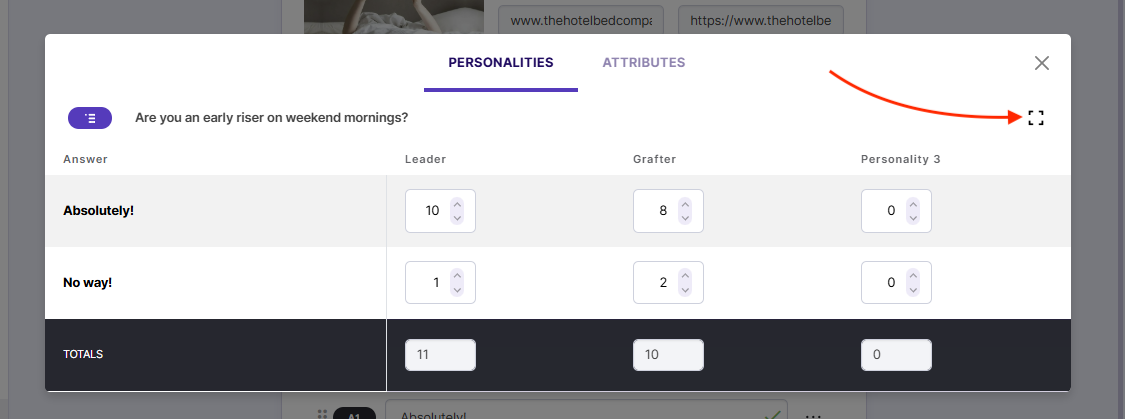The width and height of the screenshot is (1125, 419).
Task: Click the purple question list icon
Action: coord(90,118)
